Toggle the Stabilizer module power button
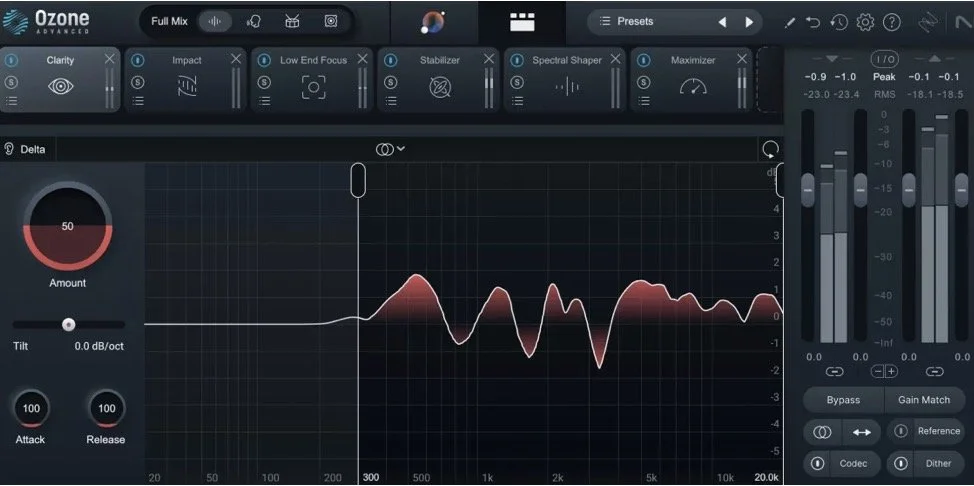The image size is (974, 486). click(x=391, y=60)
